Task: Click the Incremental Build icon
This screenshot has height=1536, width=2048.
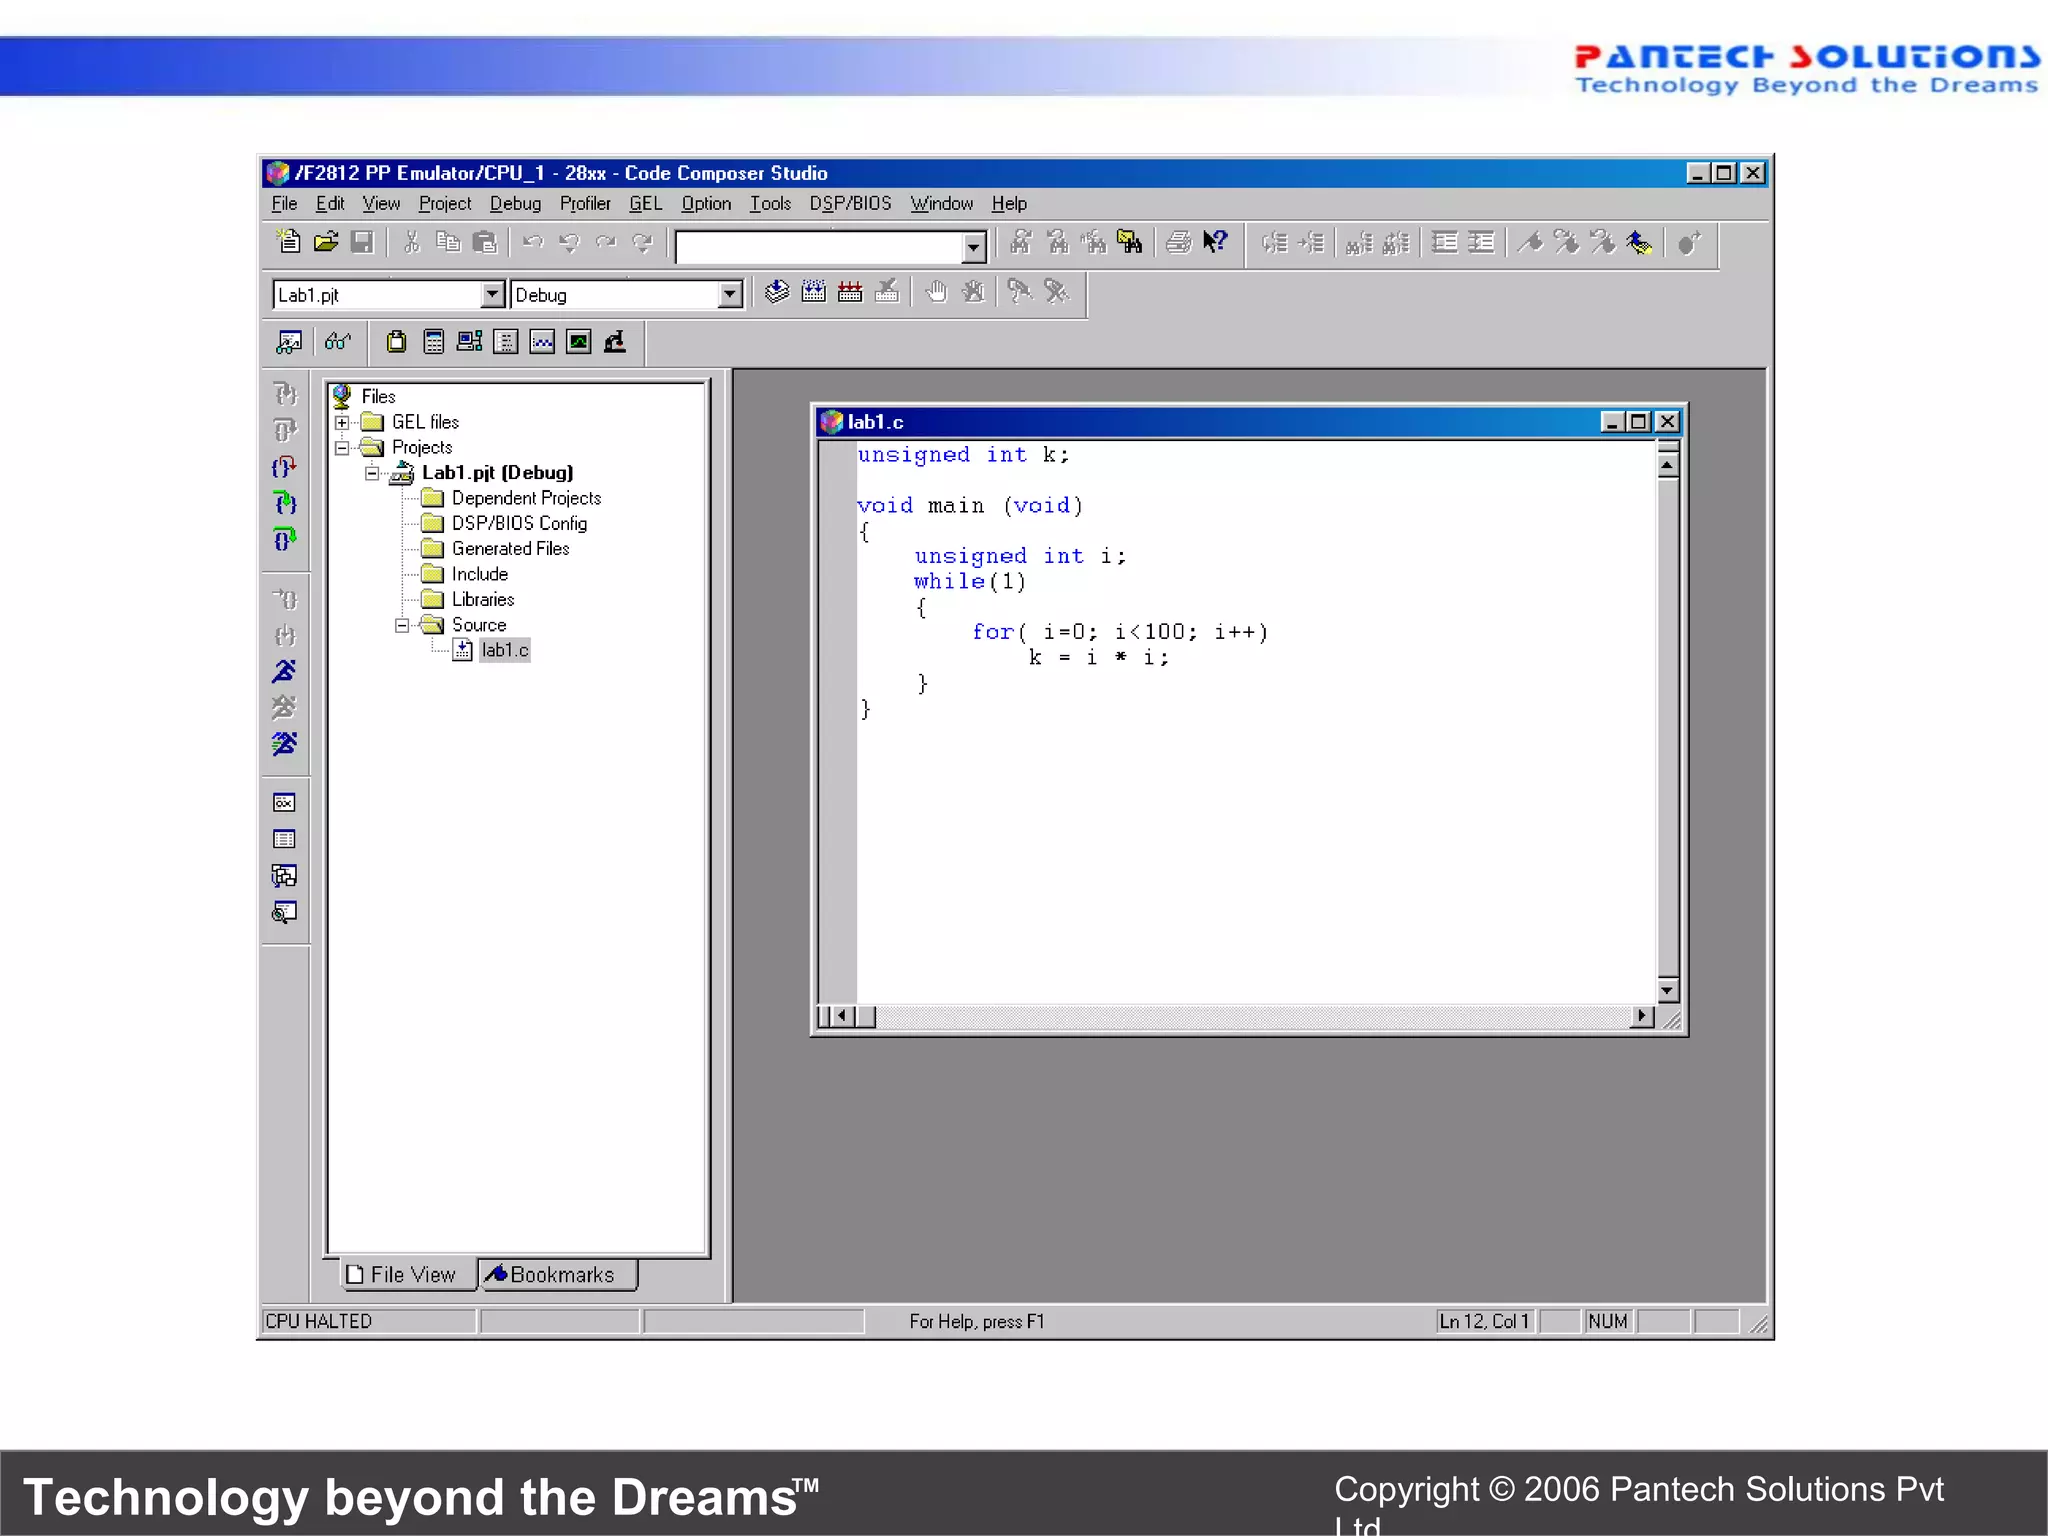Action: click(813, 292)
